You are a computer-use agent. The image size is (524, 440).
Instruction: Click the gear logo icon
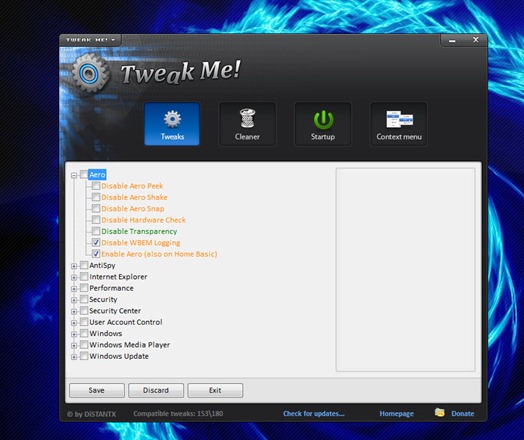[89, 73]
